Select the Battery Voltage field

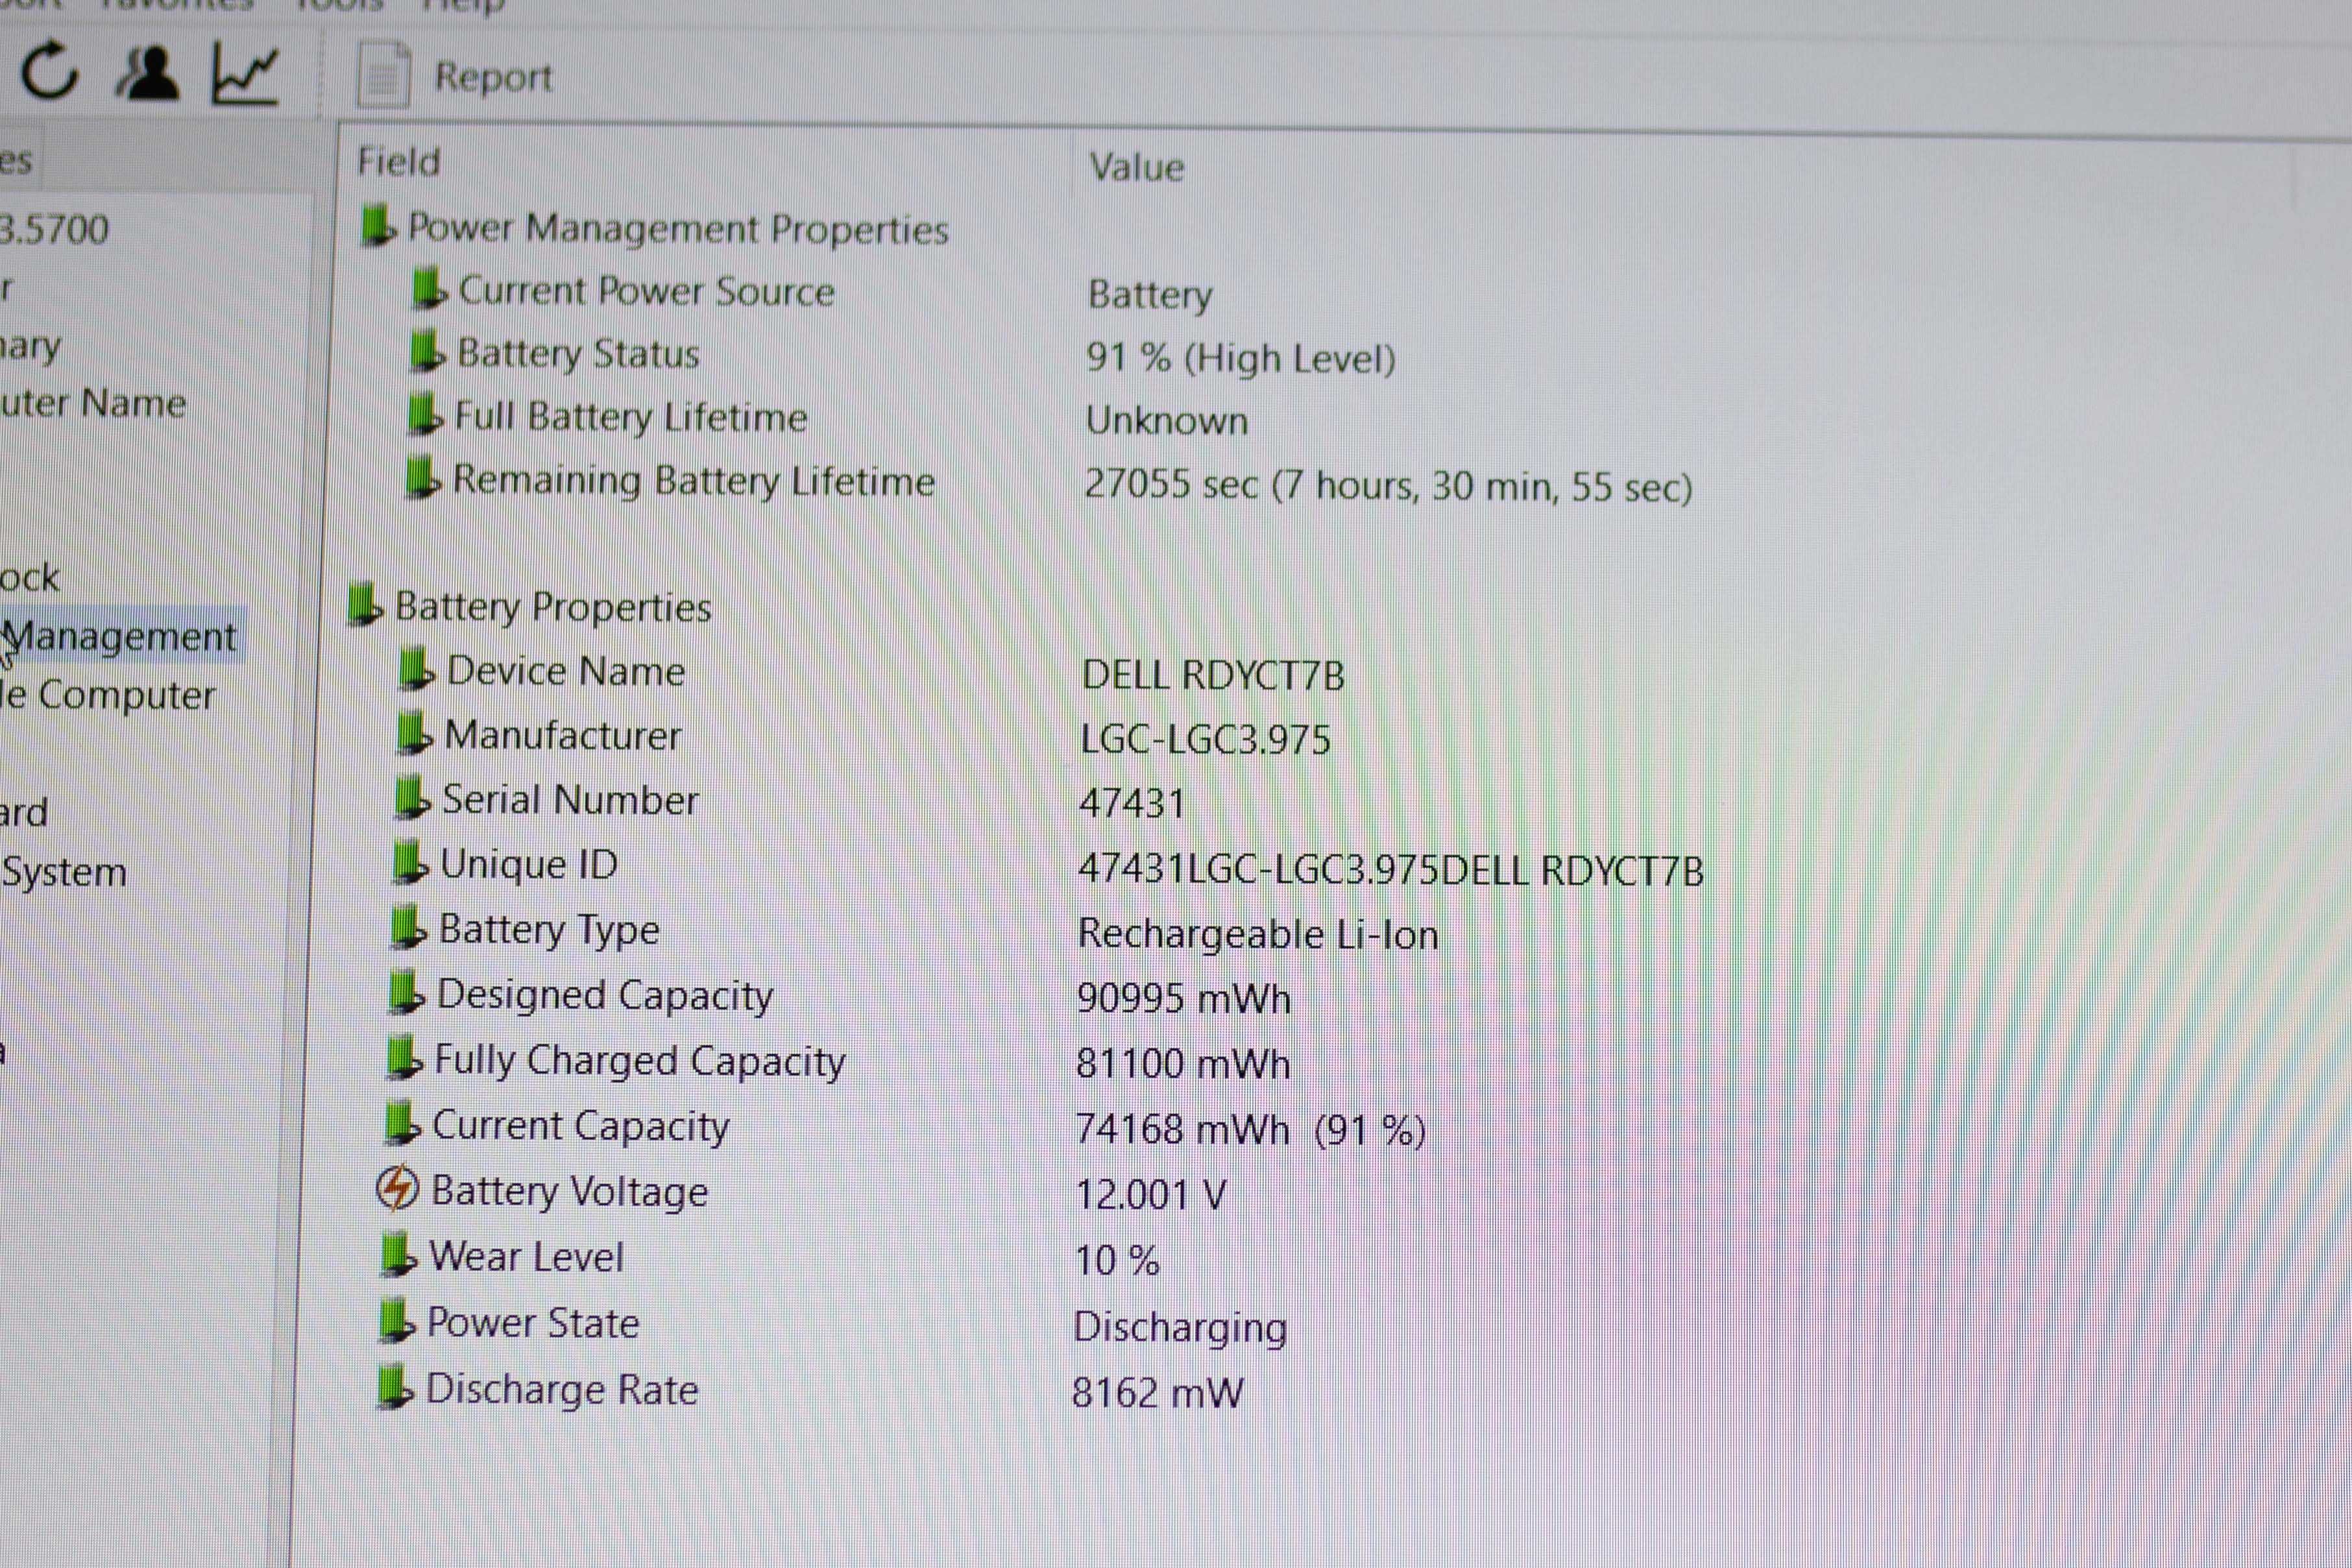[569, 1192]
